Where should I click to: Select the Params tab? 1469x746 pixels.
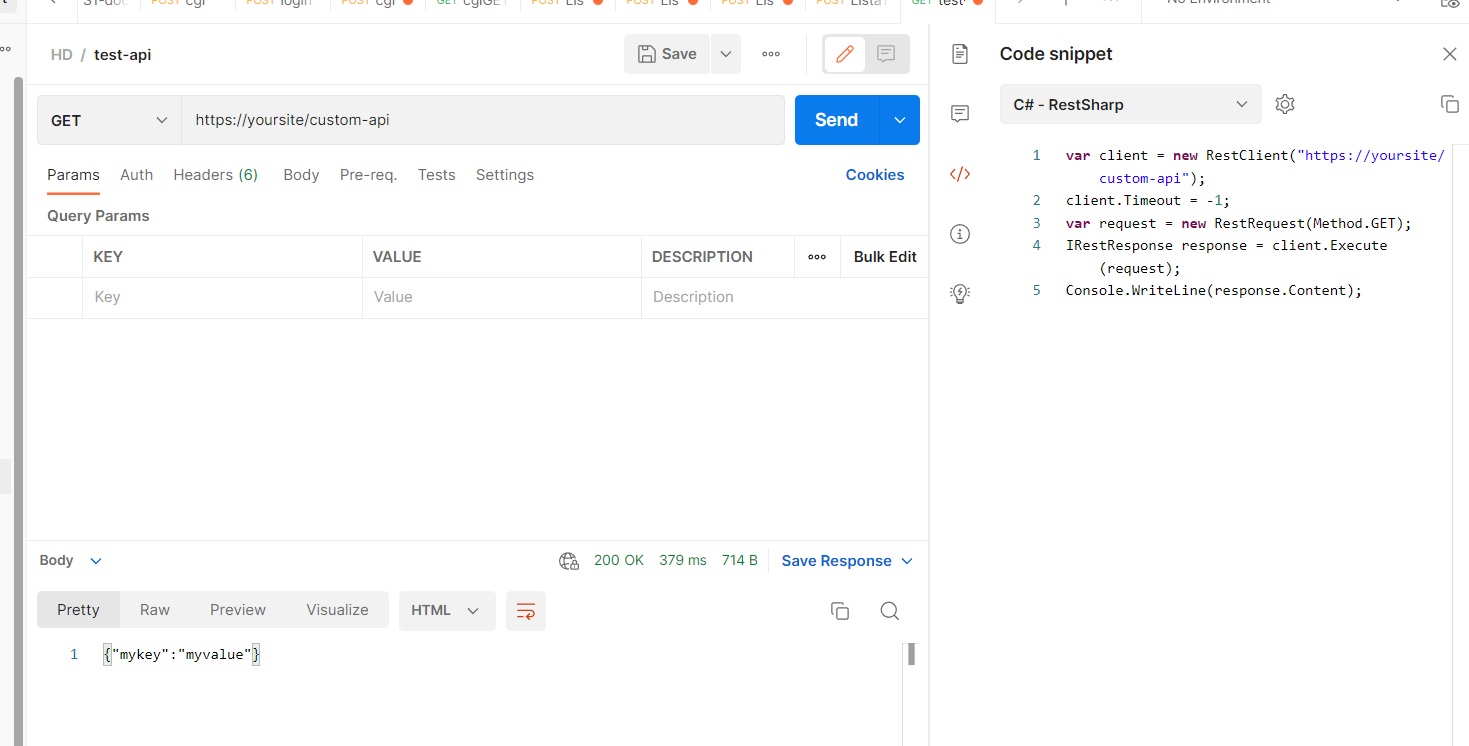pos(73,175)
